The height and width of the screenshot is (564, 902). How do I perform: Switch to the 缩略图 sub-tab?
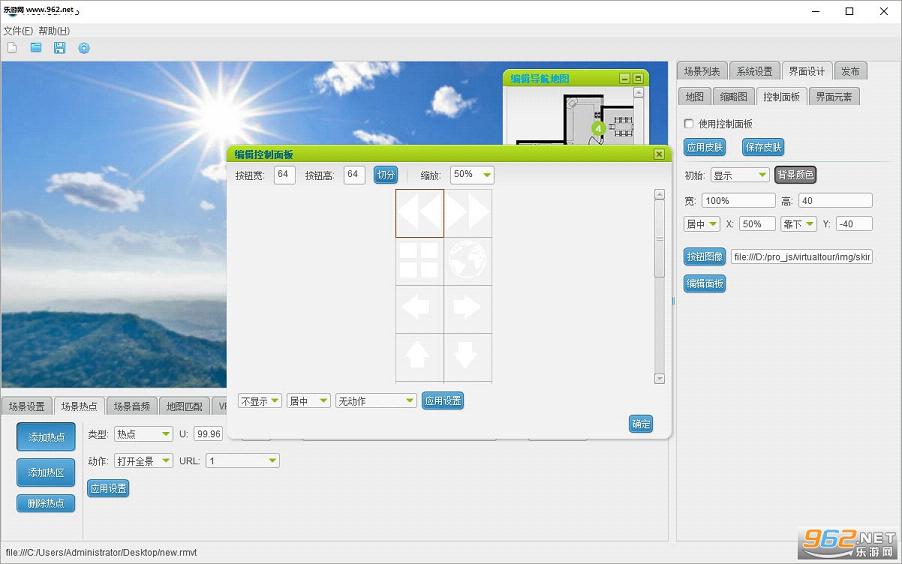[x=733, y=97]
